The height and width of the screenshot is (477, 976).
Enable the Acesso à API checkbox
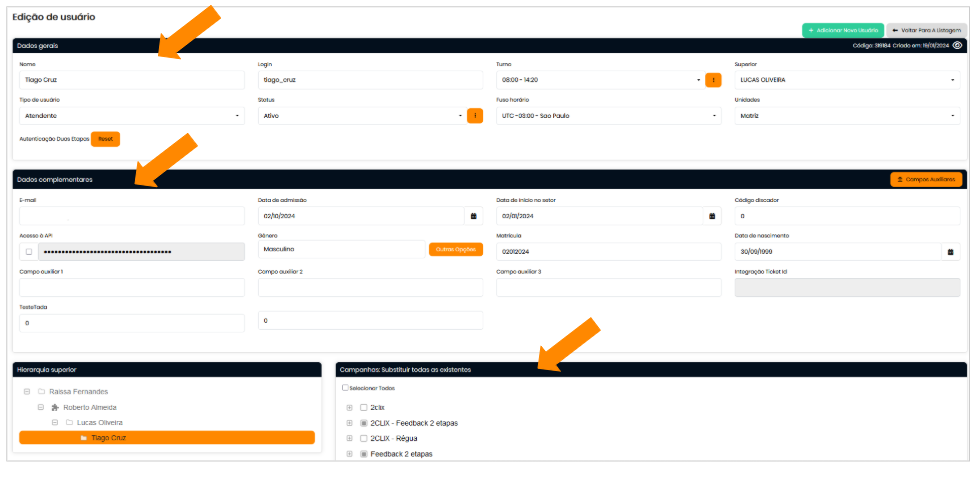click(x=29, y=252)
